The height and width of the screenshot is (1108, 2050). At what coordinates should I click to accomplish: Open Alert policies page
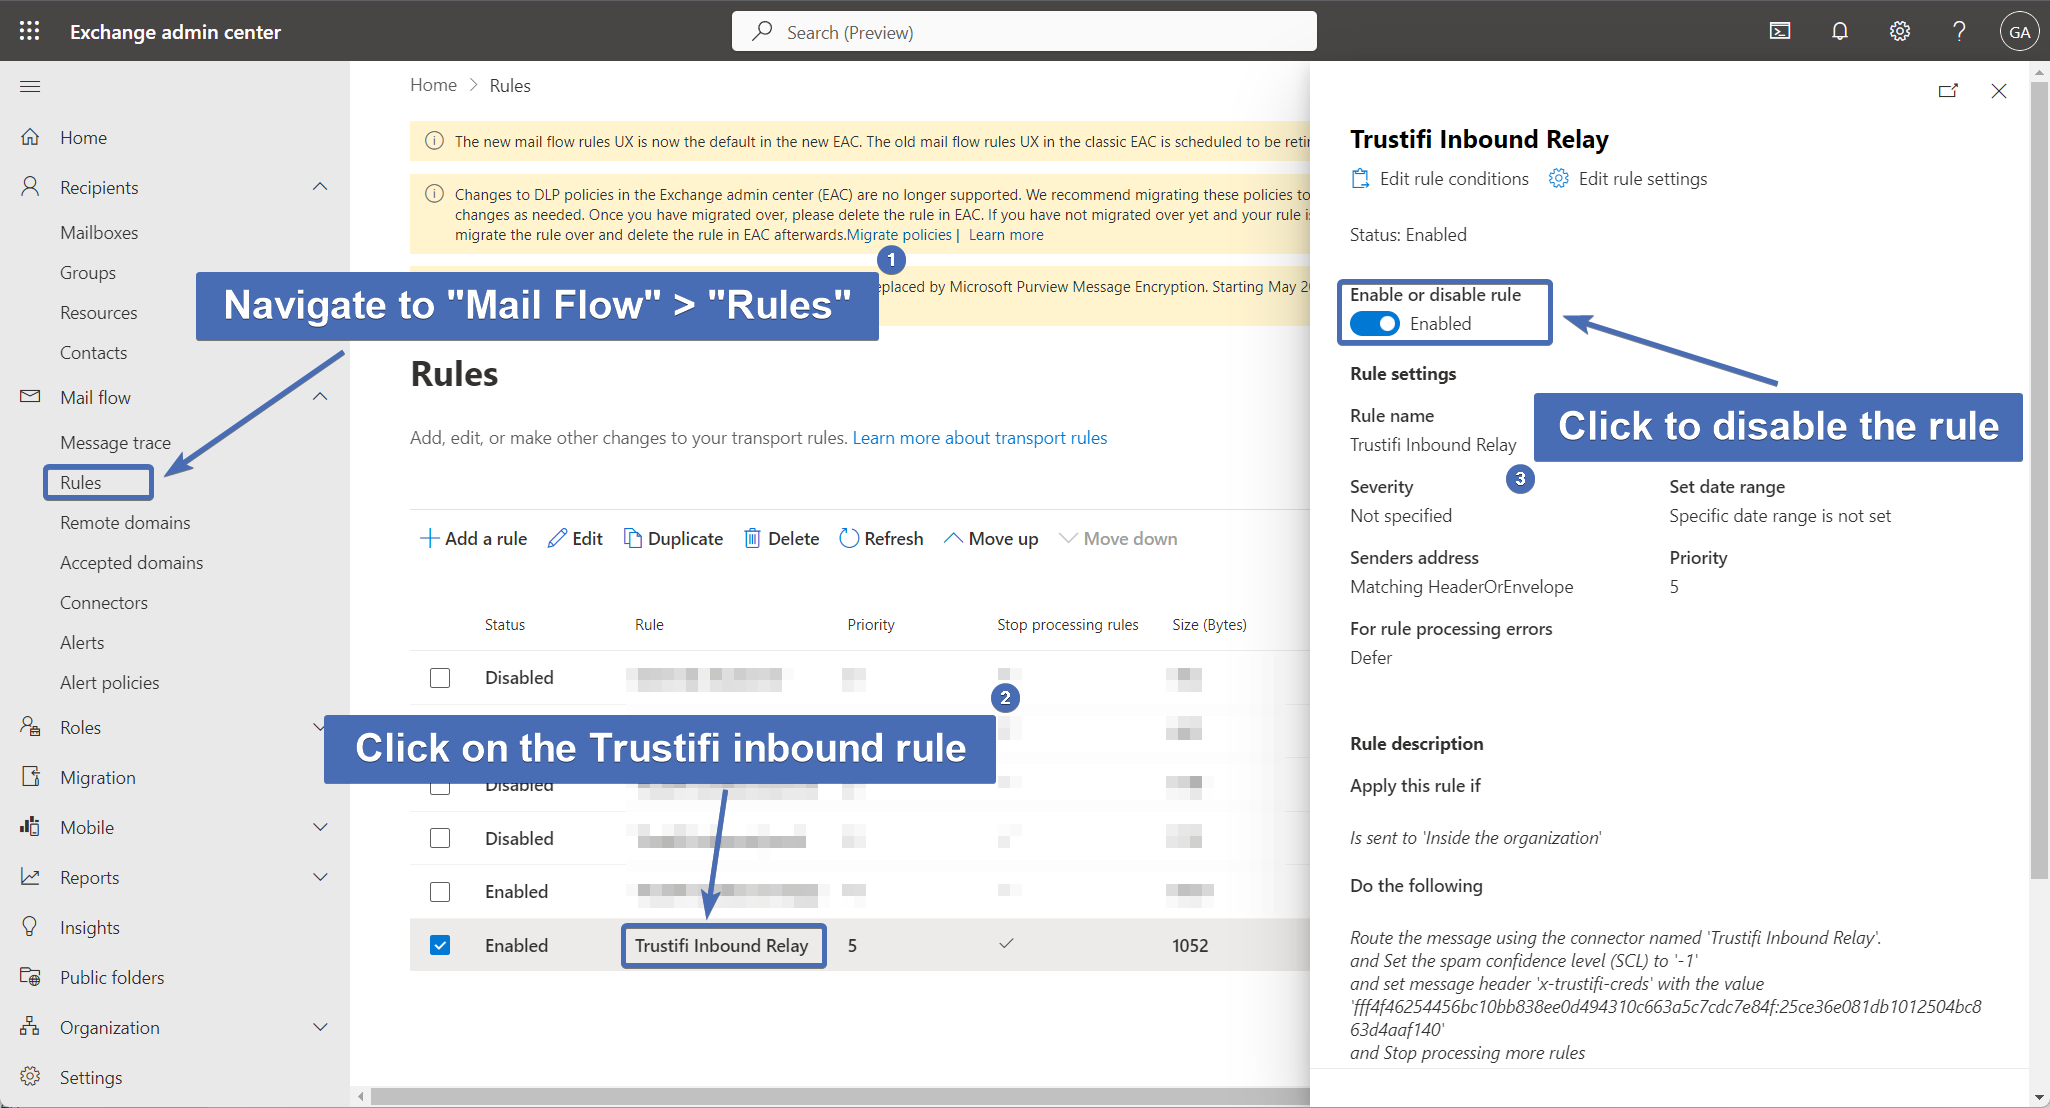(110, 682)
